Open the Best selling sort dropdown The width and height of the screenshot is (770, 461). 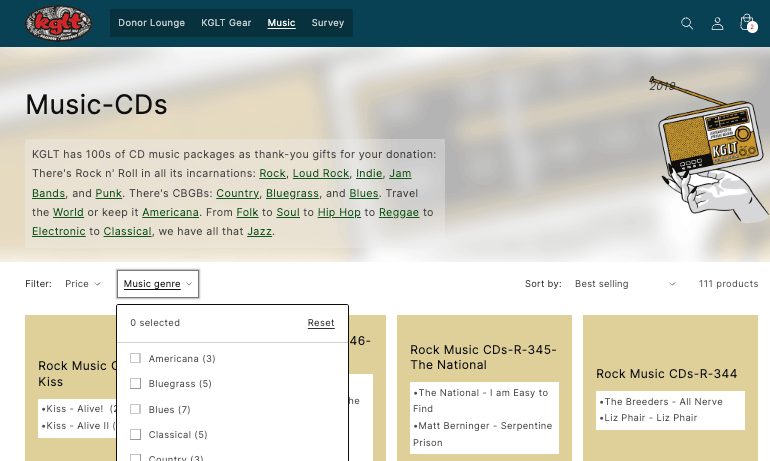tap(625, 284)
